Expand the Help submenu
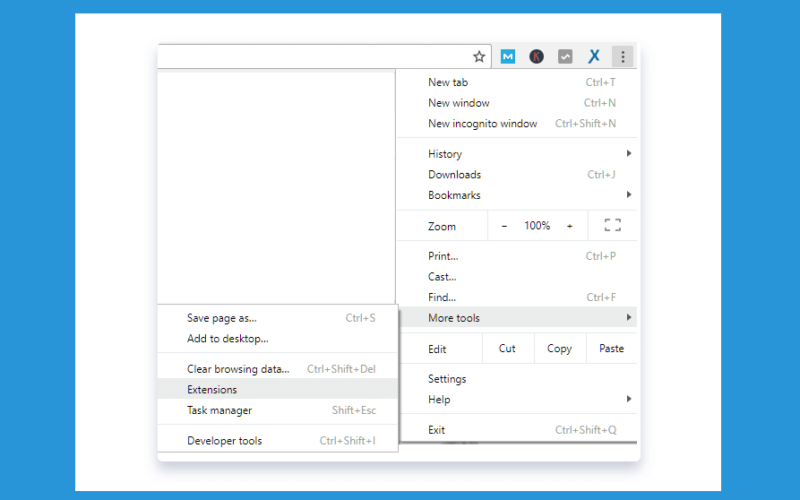 (517, 399)
